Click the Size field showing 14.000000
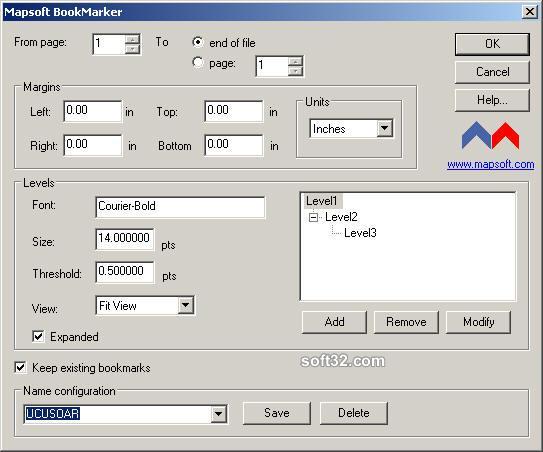Viewport: 543px width, 452px height. pyautogui.click(x=125, y=239)
